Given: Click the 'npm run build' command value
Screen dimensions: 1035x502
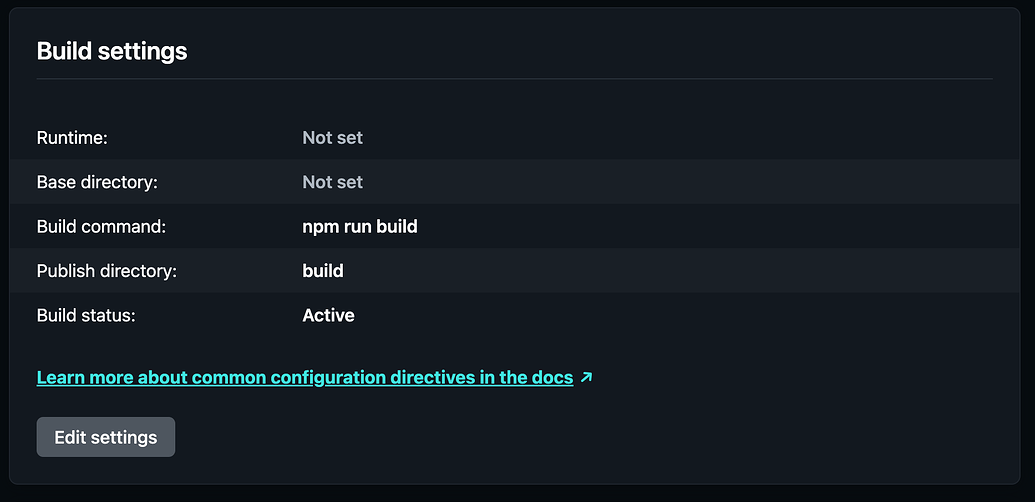Looking at the screenshot, I should click(360, 227).
